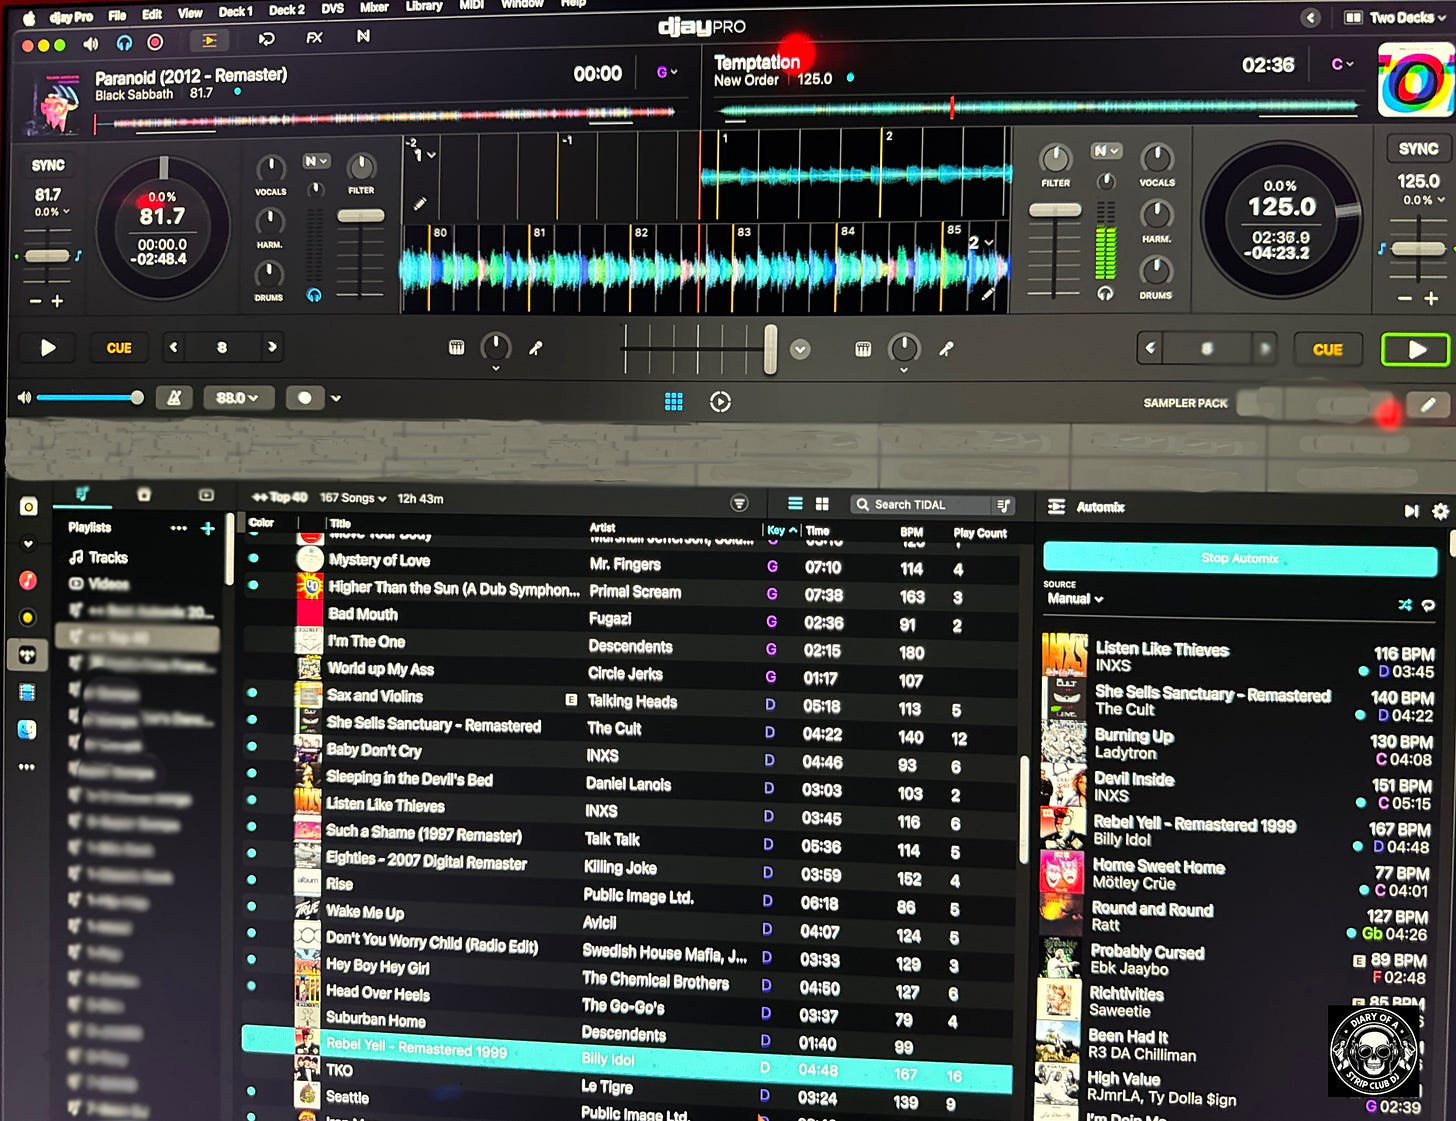Click the deck 1 waveform edit pencil
Screen dimensions: 1456x1121
pyautogui.click(x=420, y=204)
